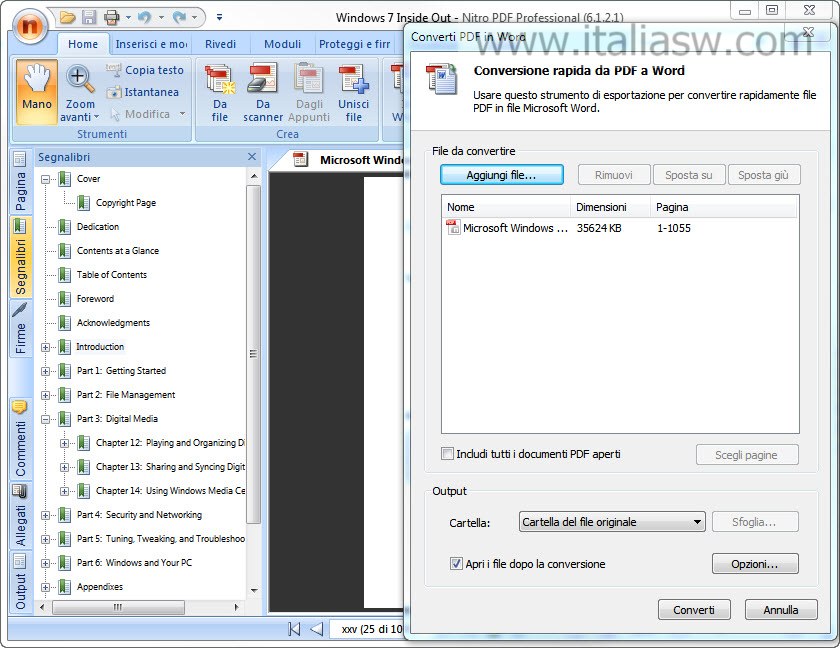Open the Zoom avanti dropdown arrow
This screenshot has width=840, height=648.
[96, 117]
